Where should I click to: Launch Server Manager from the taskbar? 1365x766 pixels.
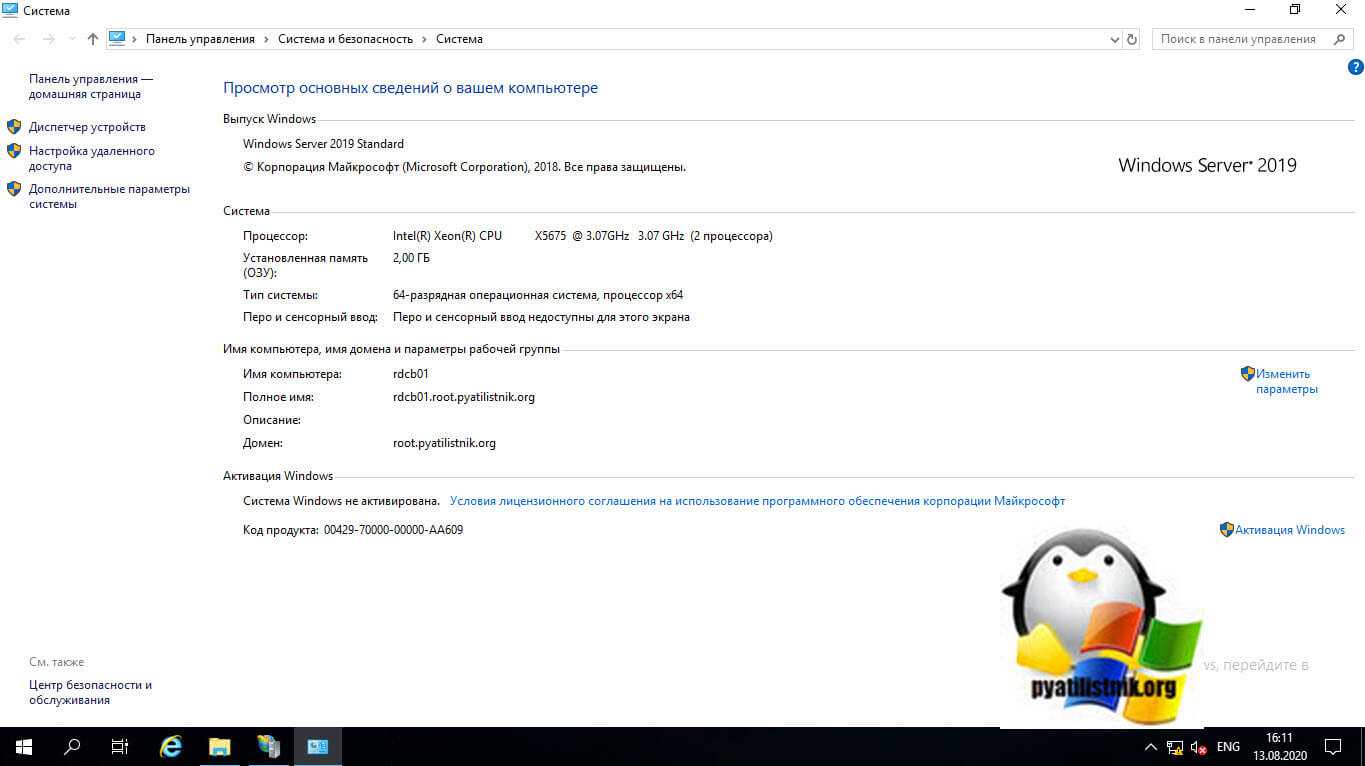click(x=268, y=746)
